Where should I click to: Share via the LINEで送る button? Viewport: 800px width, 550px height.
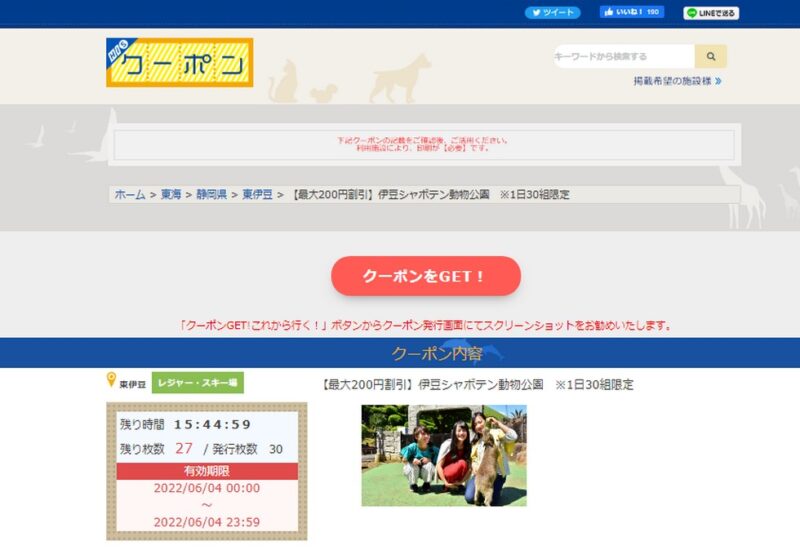click(711, 13)
